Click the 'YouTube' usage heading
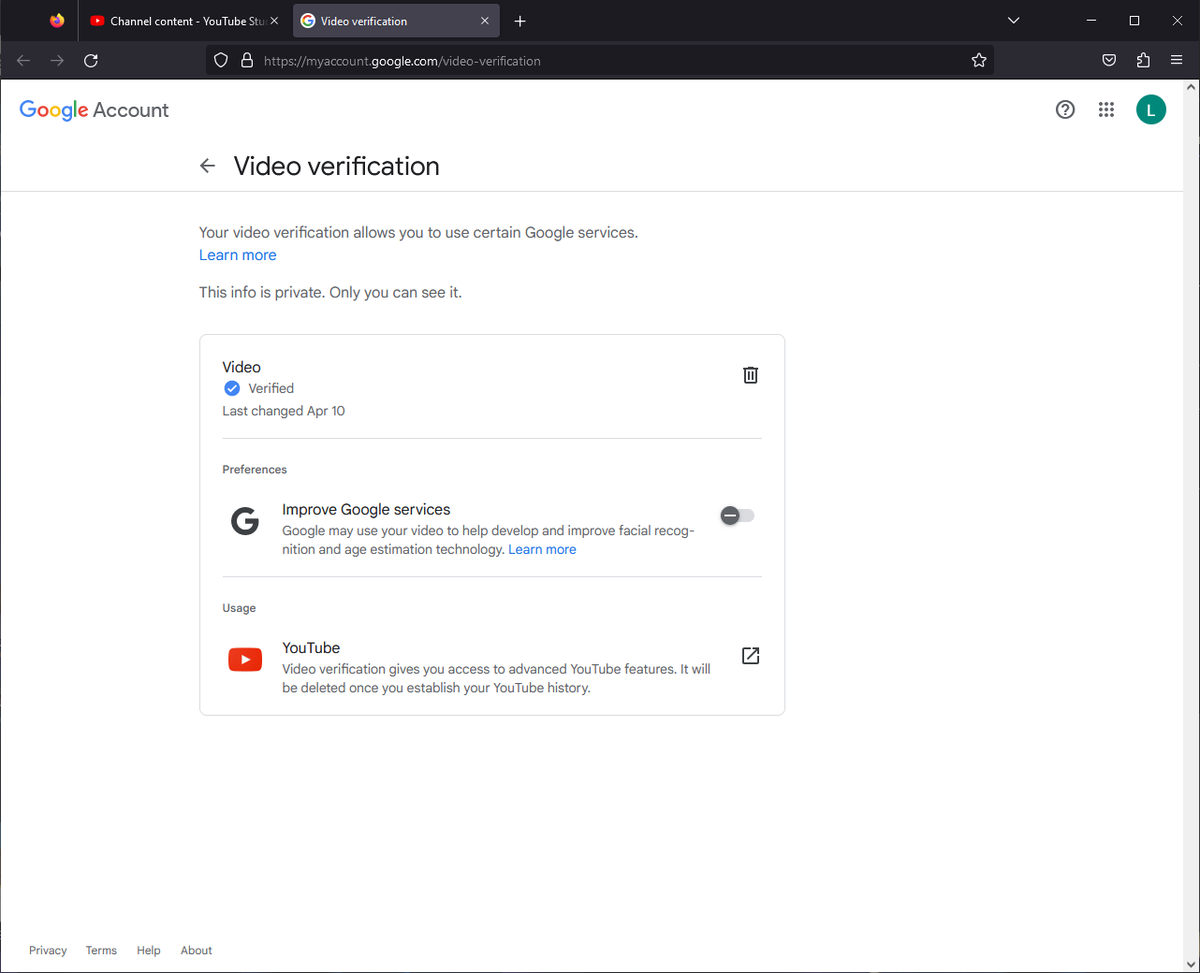Screen dimensions: 1200x973 coord(311,648)
